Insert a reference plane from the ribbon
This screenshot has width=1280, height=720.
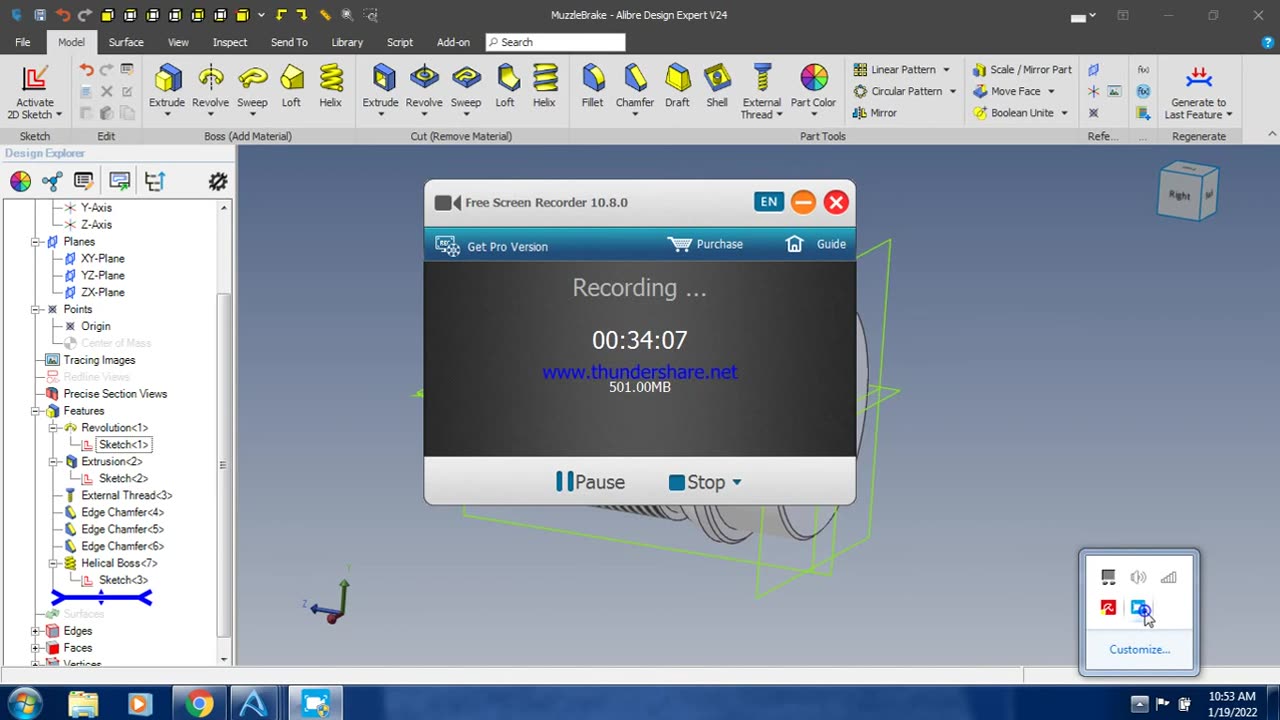tap(1094, 70)
